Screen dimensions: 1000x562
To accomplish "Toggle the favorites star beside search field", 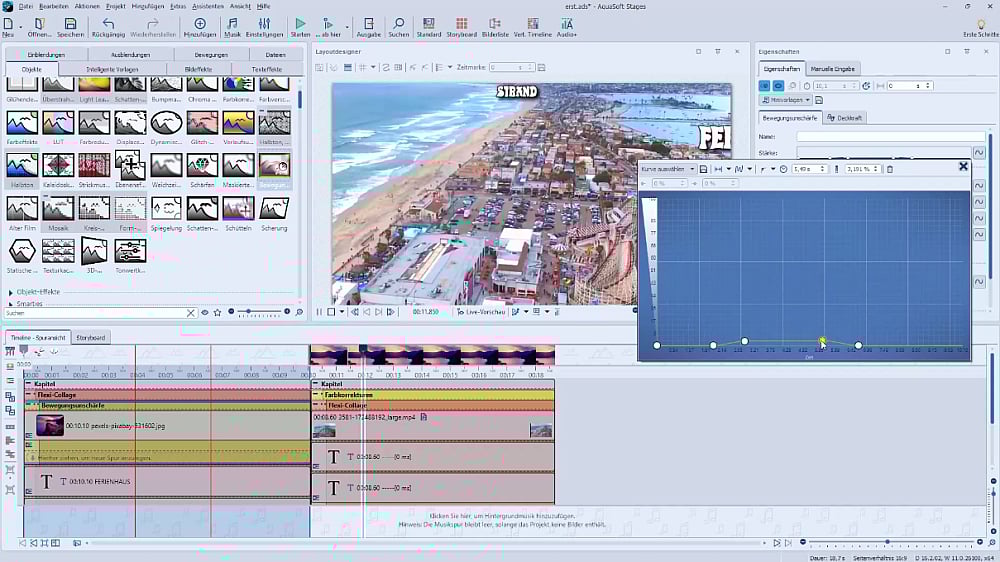I will pyautogui.click(x=217, y=313).
